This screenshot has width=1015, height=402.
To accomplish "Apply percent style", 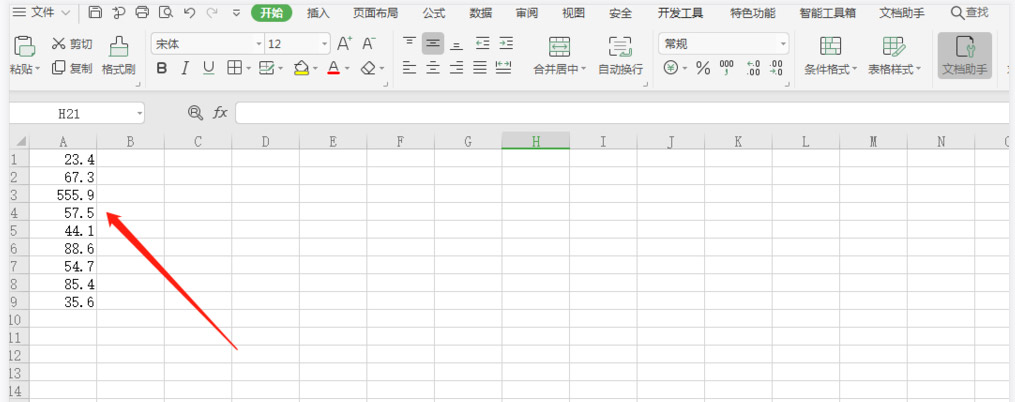I will (x=703, y=68).
